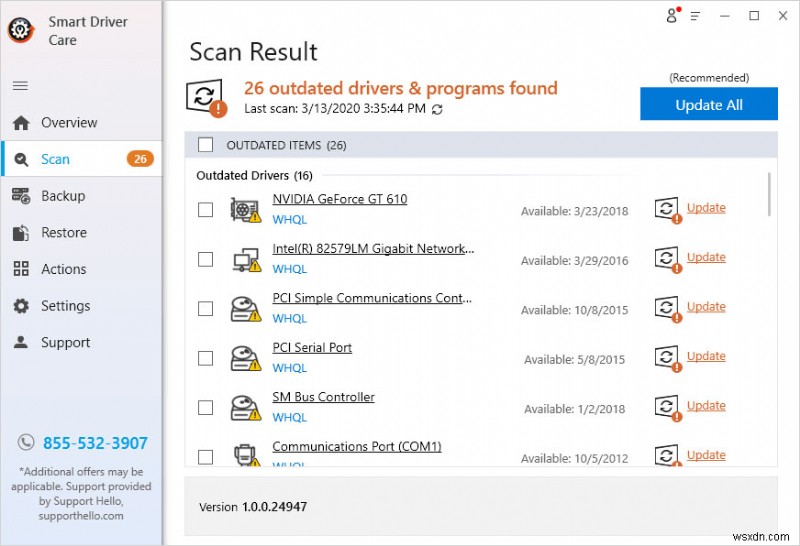Click the NVIDIA GeForce GT 610 device icon
The height and width of the screenshot is (546, 800).
pyautogui.click(x=246, y=209)
